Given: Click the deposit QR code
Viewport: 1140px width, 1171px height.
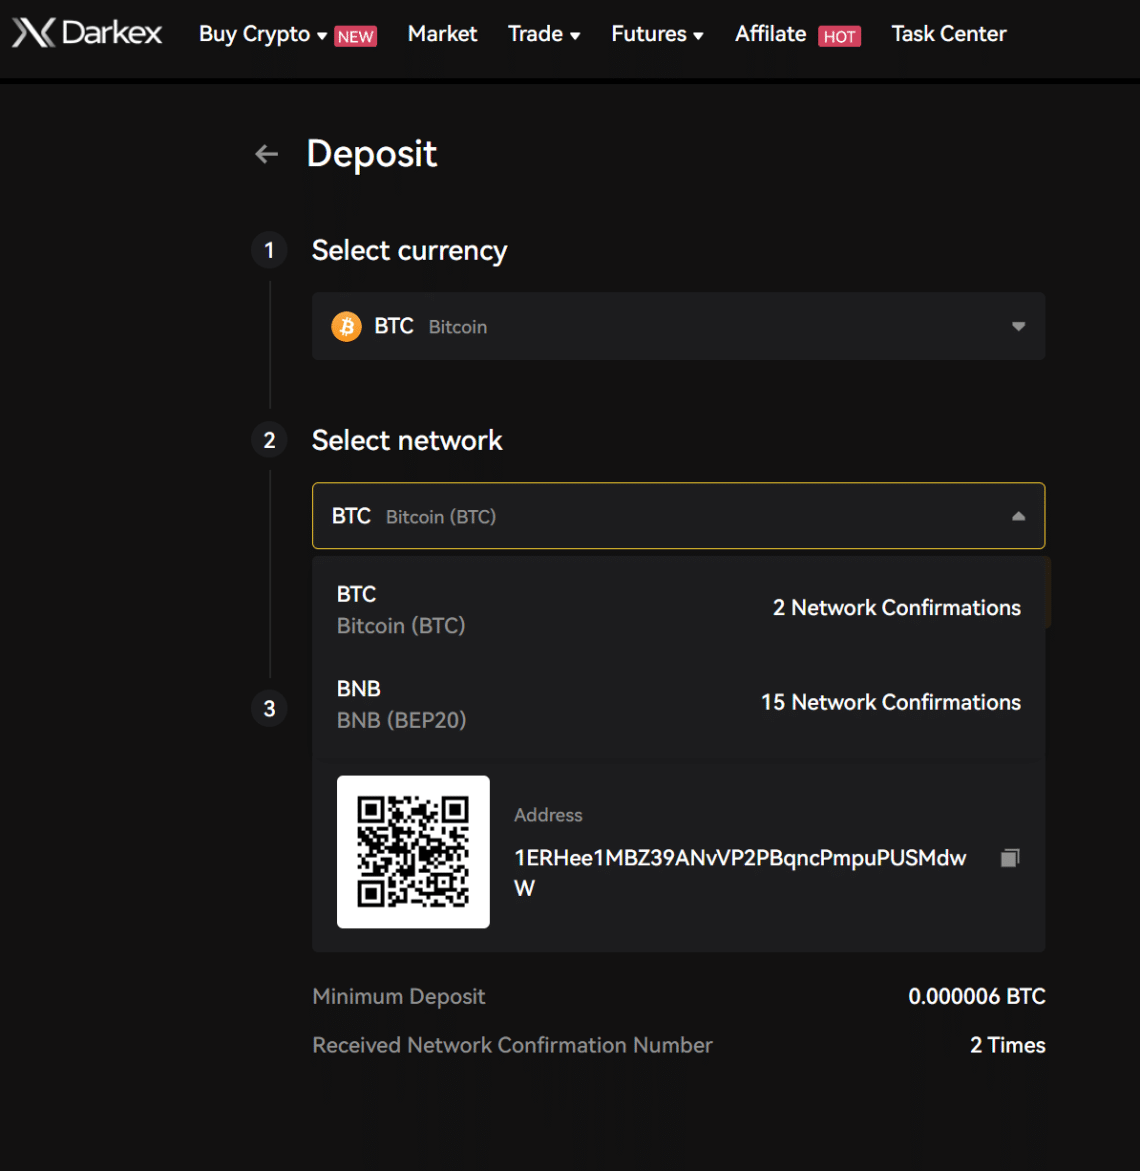Looking at the screenshot, I should pyautogui.click(x=413, y=851).
